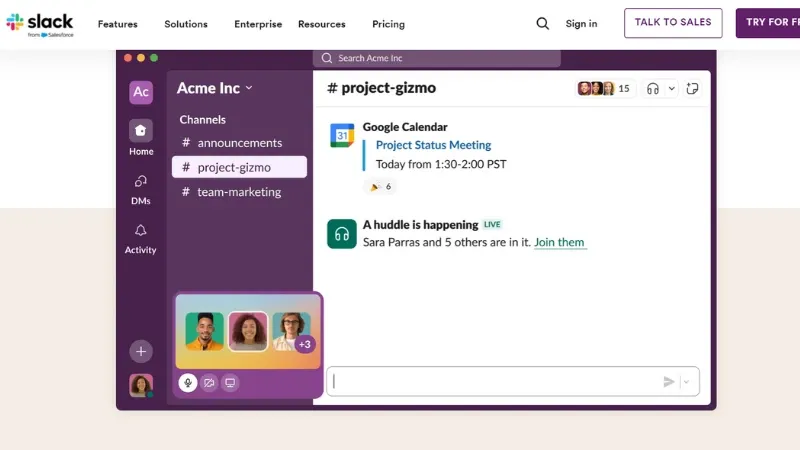
Task: Toggle the huddle microphone
Action: click(188, 383)
